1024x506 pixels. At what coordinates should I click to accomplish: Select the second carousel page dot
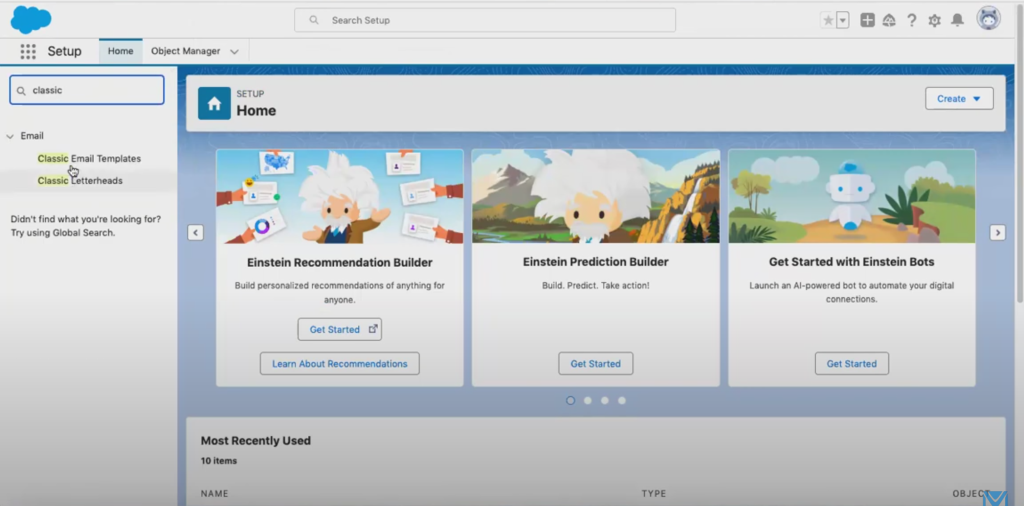588,400
